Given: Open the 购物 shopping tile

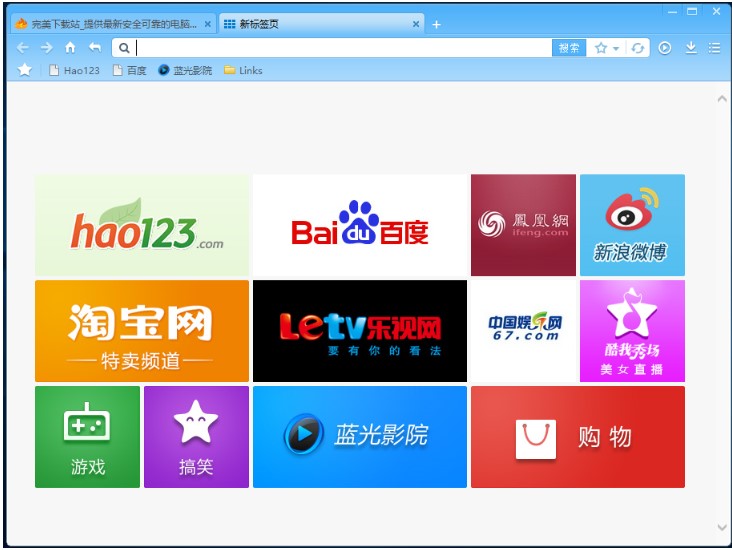Looking at the screenshot, I should (578, 437).
